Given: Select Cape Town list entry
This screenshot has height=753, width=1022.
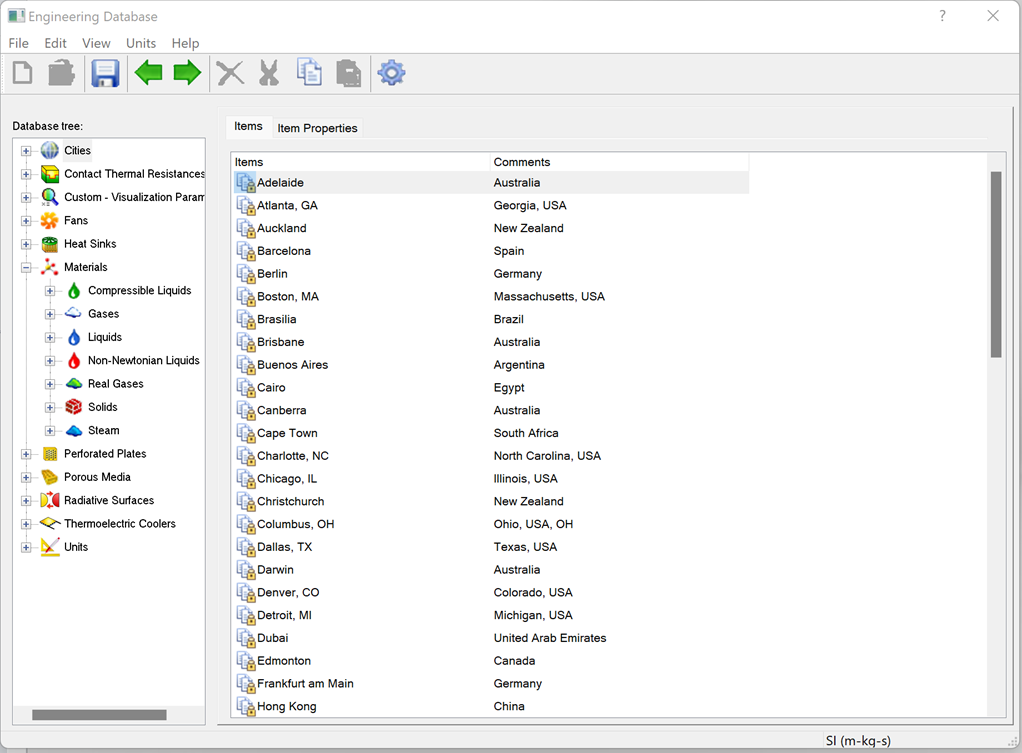Looking at the screenshot, I should click(x=490, y=433).
